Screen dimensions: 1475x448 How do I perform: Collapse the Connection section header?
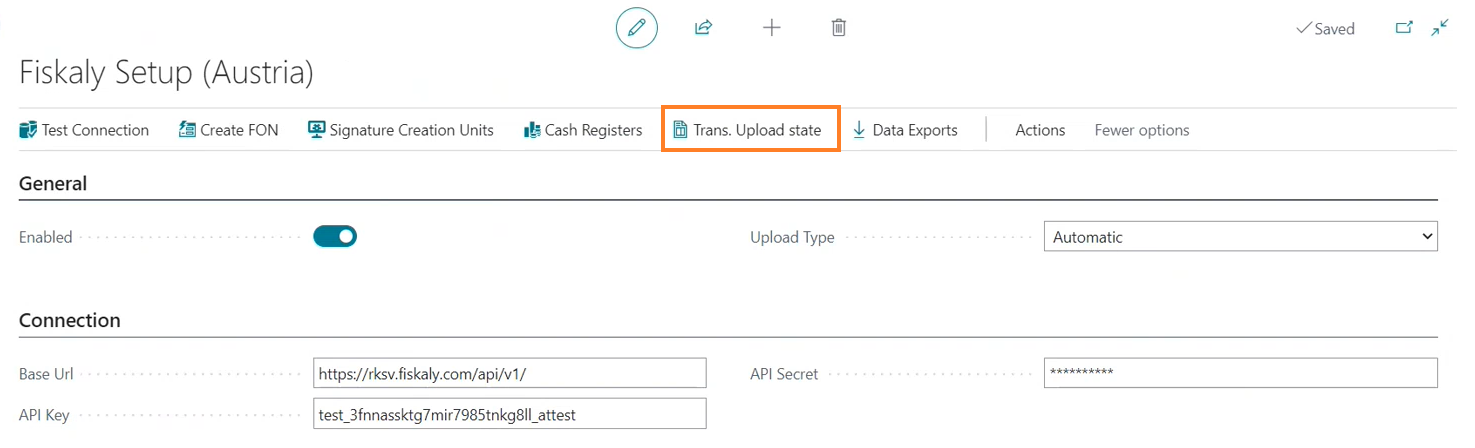(x=70, y=321)
